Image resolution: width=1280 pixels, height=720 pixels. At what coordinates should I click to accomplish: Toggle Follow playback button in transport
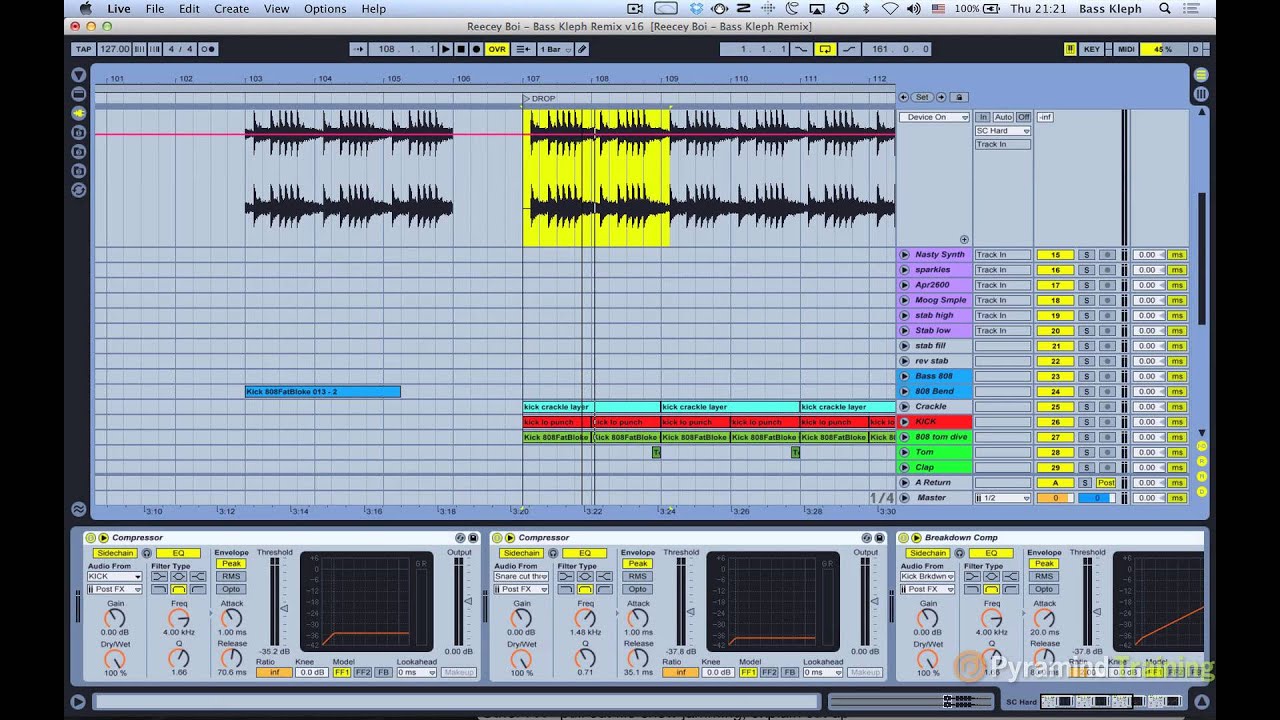360,49
